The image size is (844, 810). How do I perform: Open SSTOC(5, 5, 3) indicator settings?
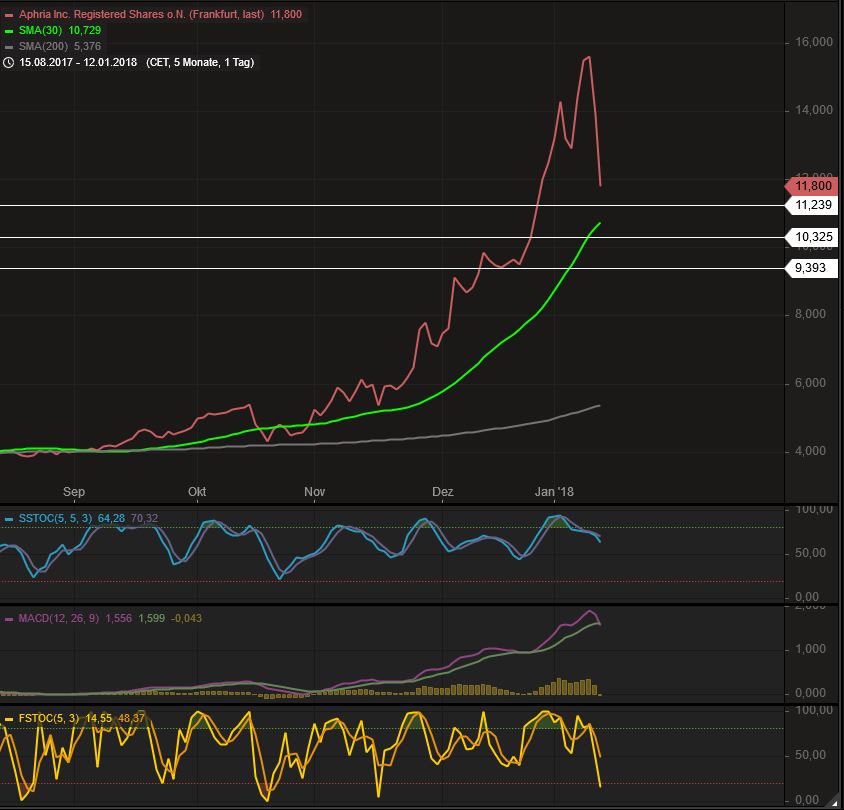coord(55,518)
